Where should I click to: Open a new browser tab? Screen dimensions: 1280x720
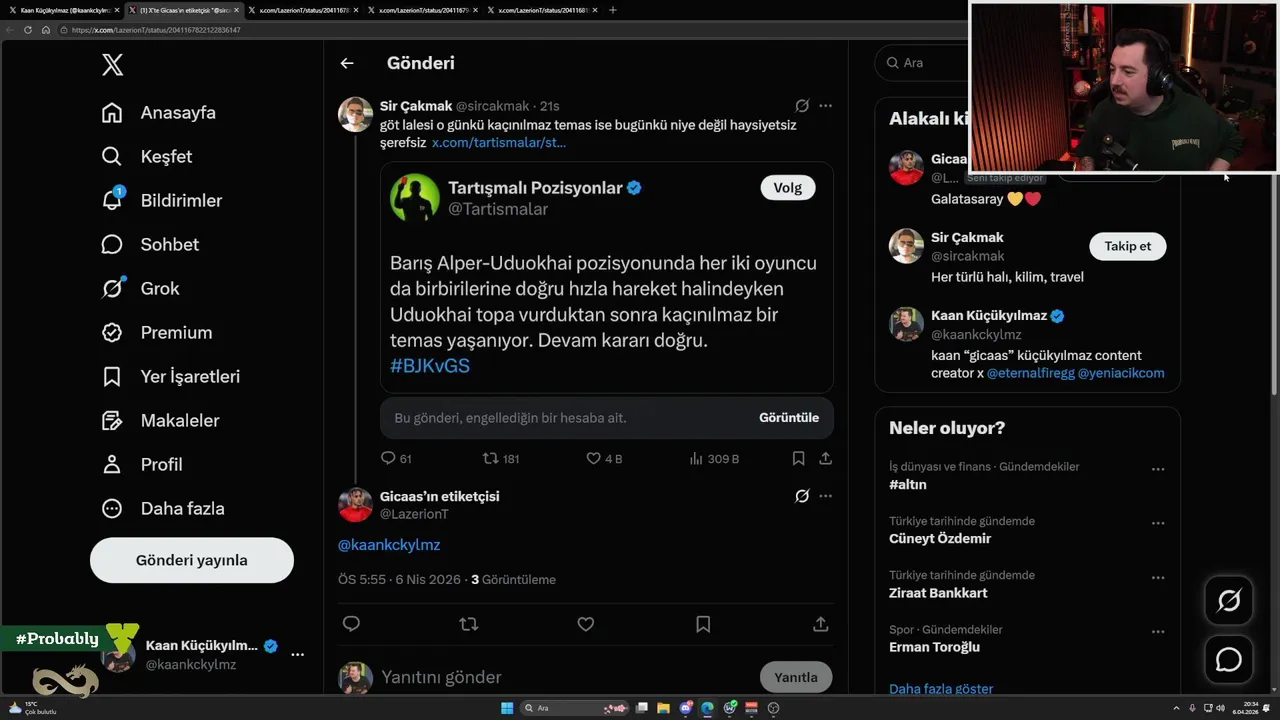(x=613, y=10)
